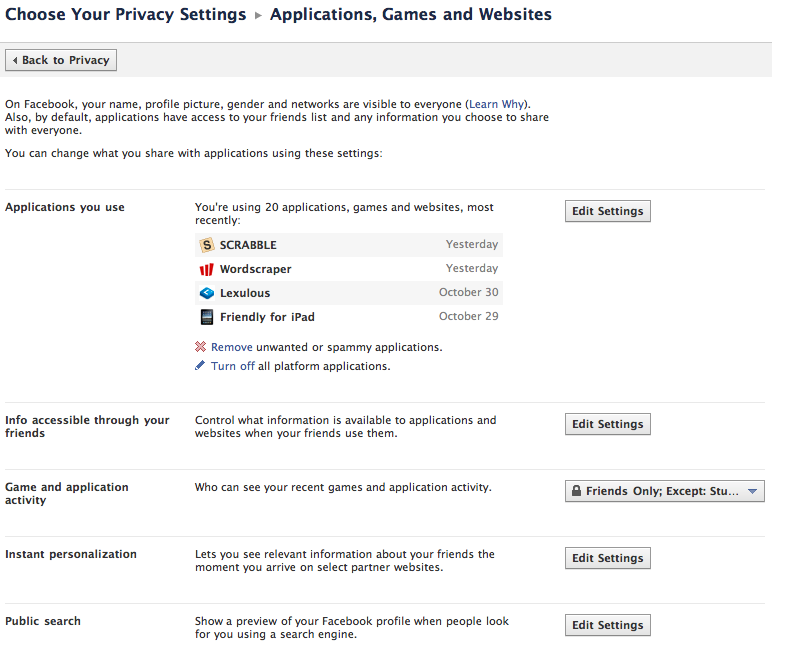Viewport: 794px width, 659px height.
Task: Click the blue Lexulous app icon
Action: pos(207,293)
